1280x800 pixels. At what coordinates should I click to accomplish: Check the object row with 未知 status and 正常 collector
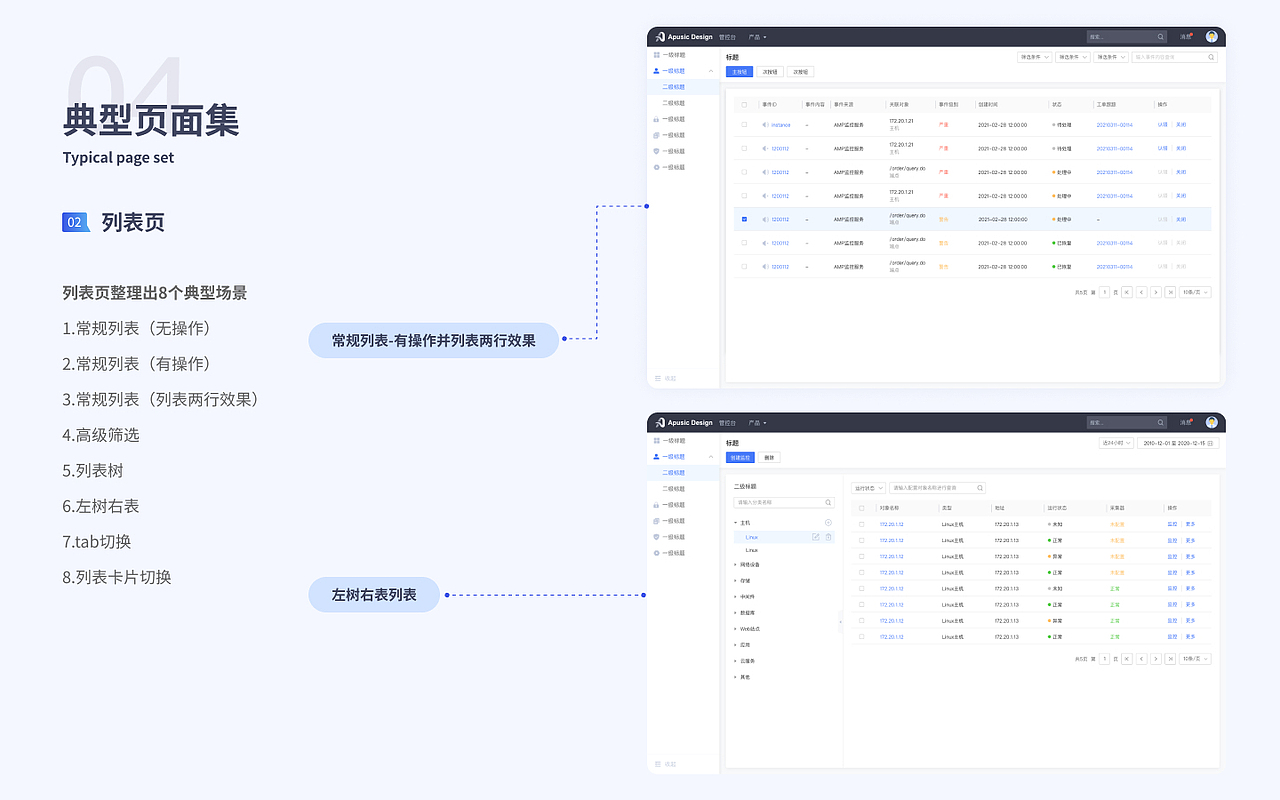point(862,588)
